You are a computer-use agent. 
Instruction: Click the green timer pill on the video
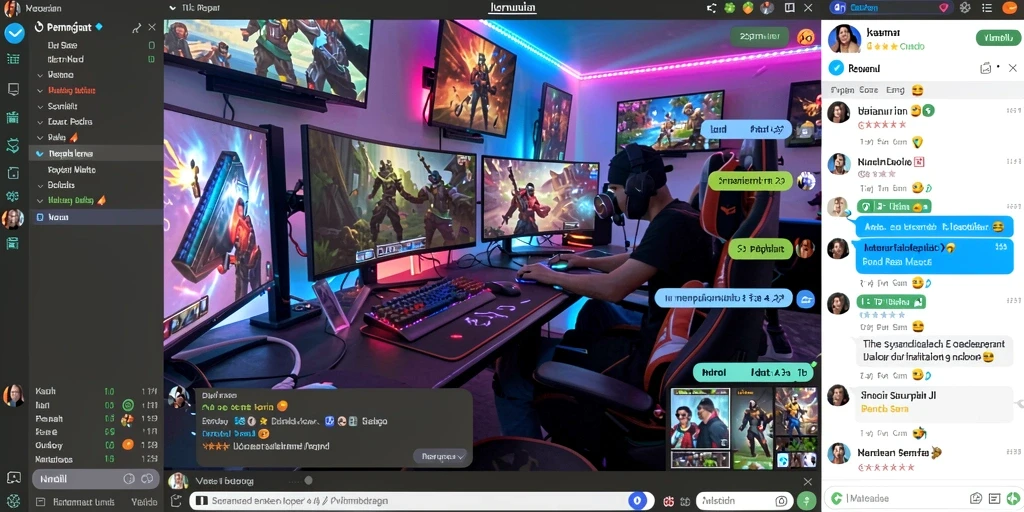click(x=759, y=37)
